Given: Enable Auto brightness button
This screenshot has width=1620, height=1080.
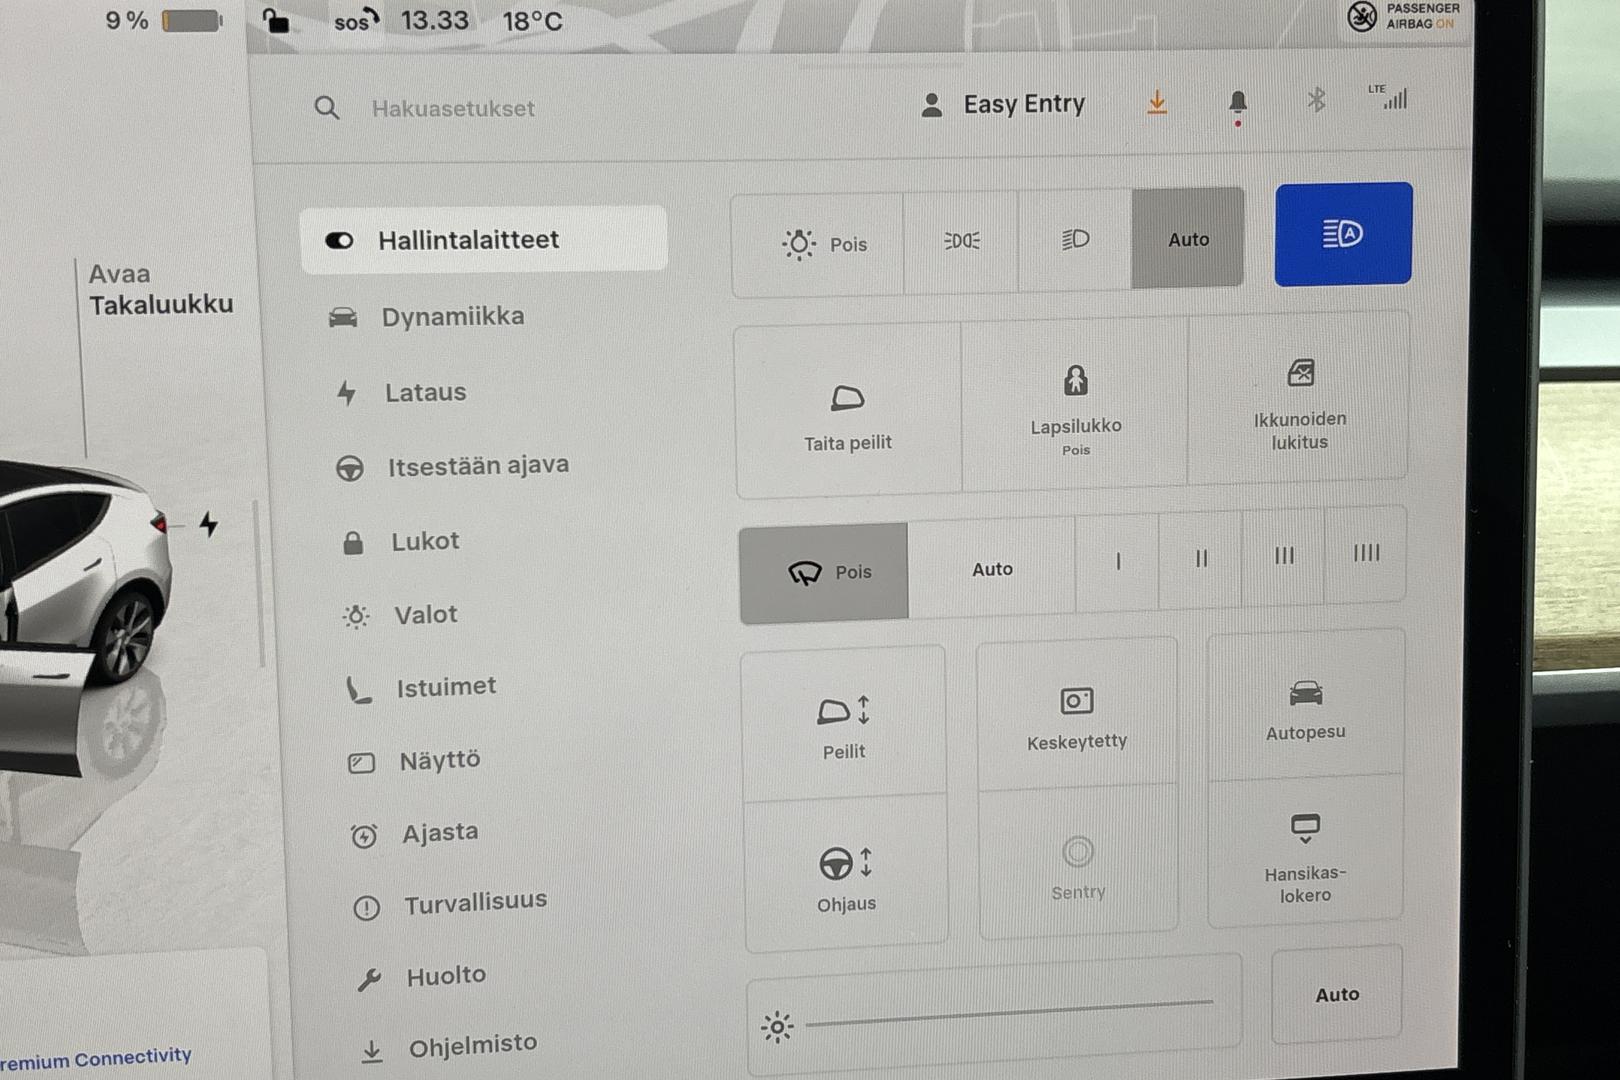Looking at the screenshot, I should point(1337,995).
